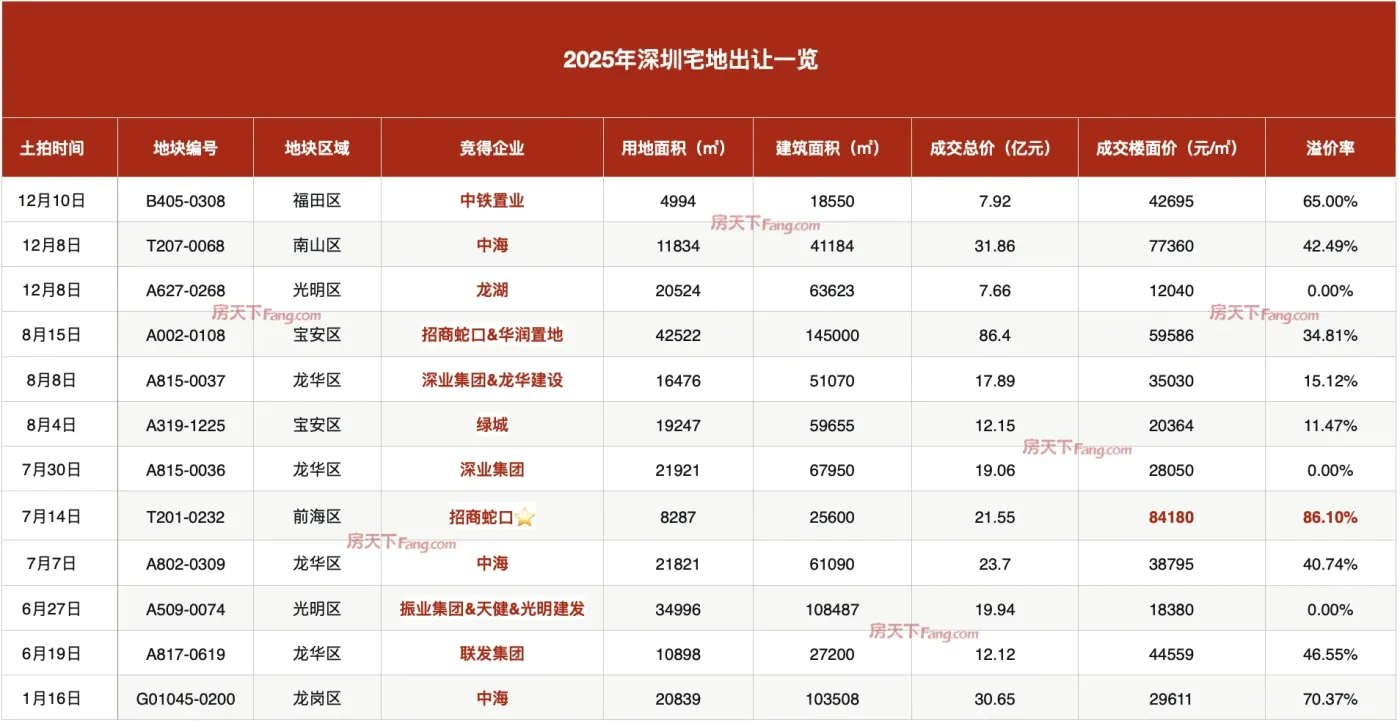Select plot number A002-0108

(185, 335)
